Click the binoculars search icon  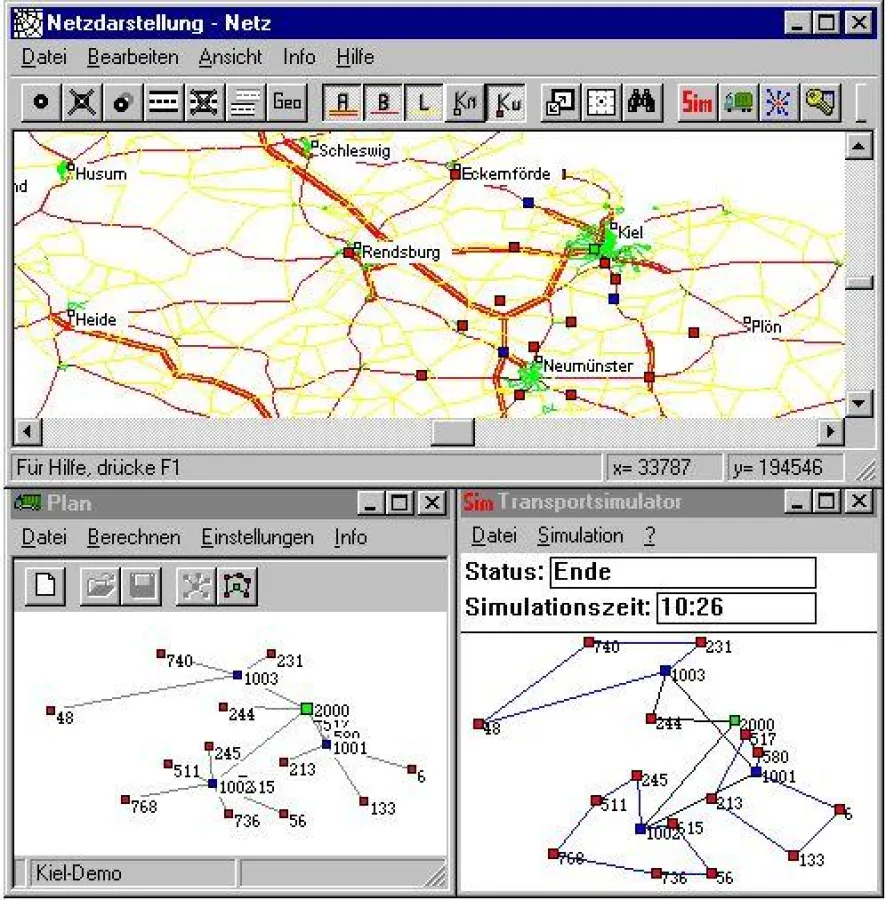point(645,100)
